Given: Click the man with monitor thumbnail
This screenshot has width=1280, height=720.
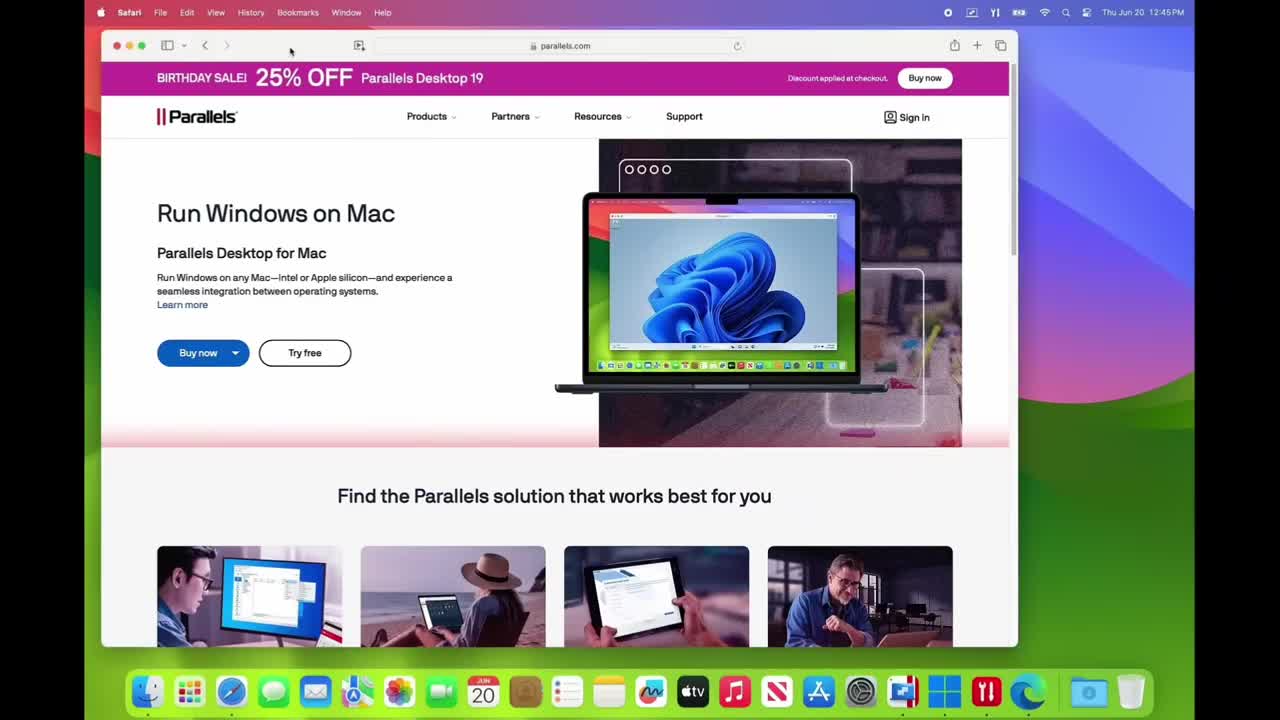Looking at the screenshot, I should (x=249, y=596).
